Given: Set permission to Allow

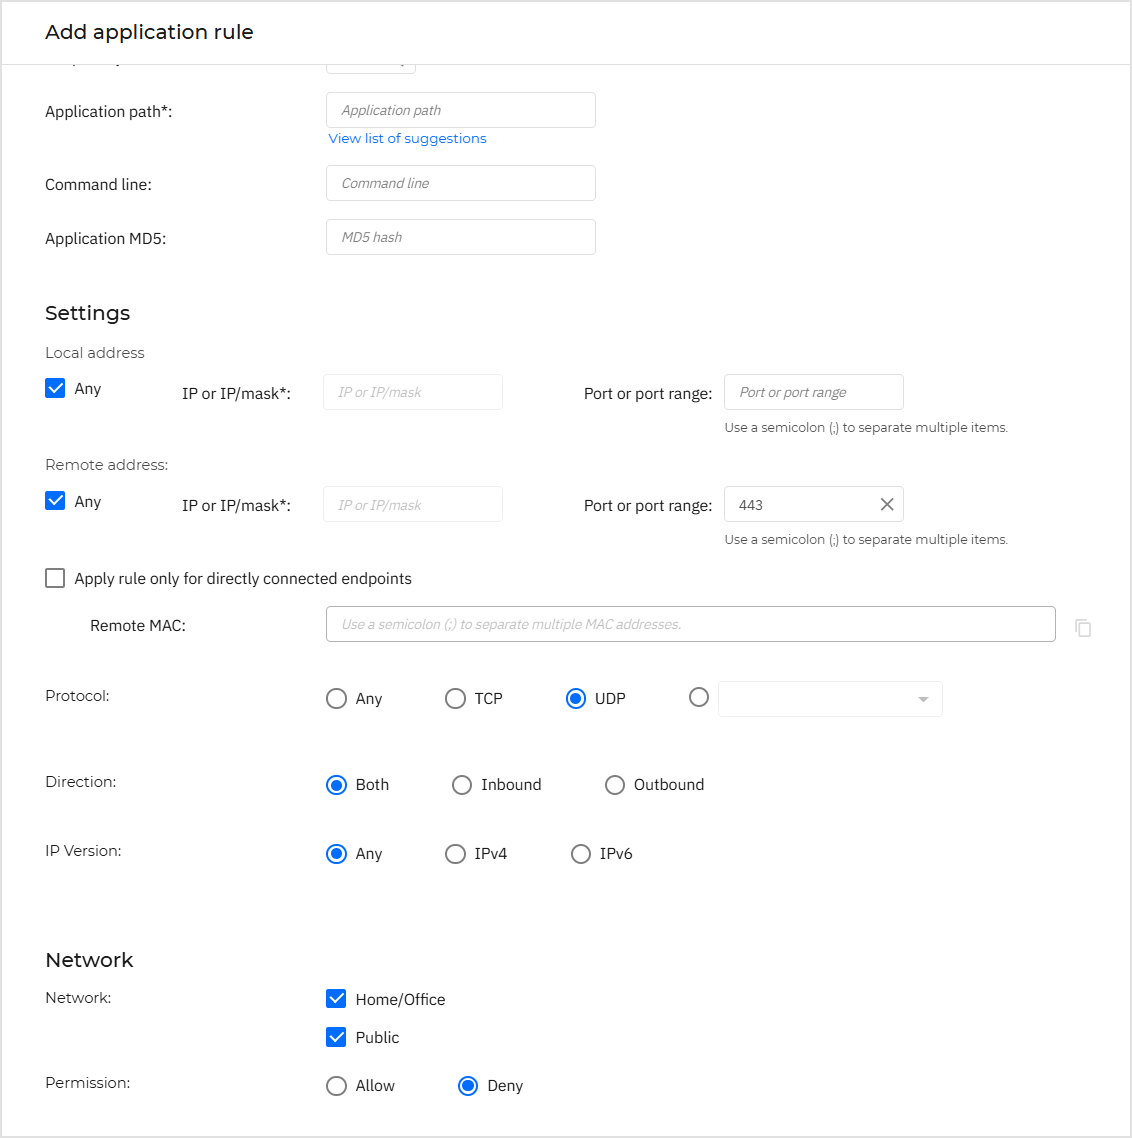Looking at the screenshot, I should click(337, 1086).
